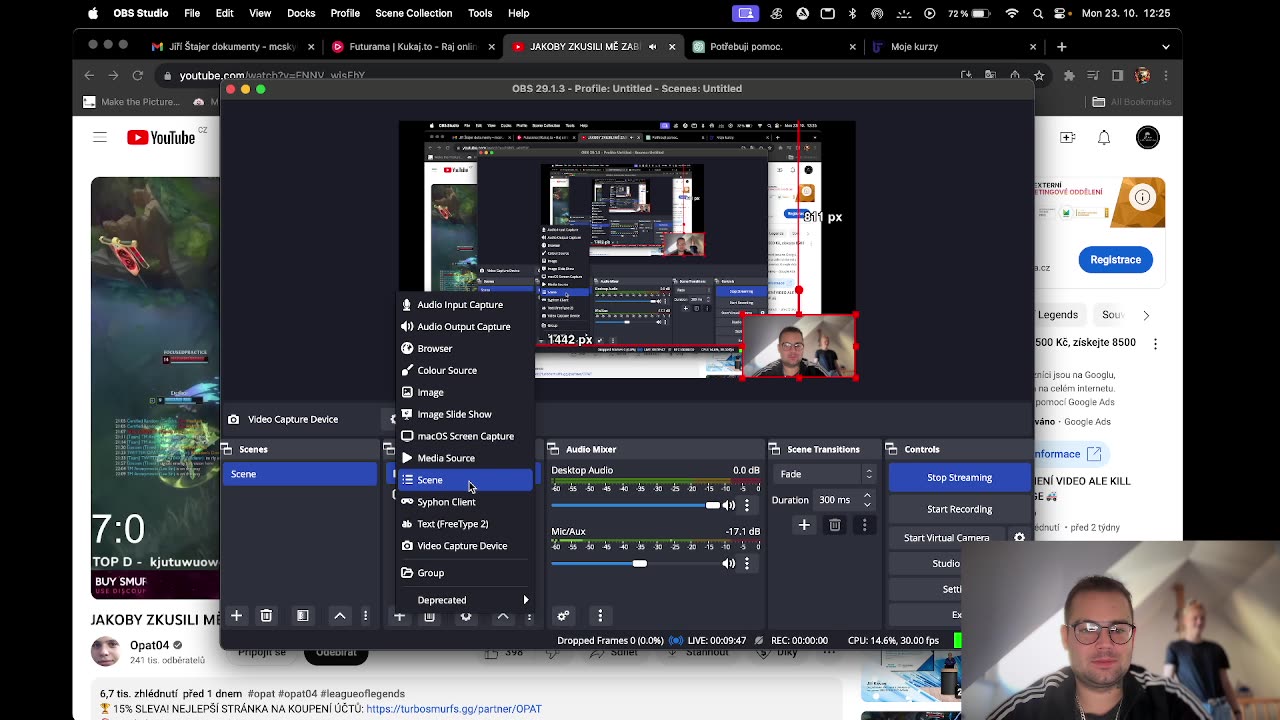
Task: Open the File menu in menu bar
Action: pos(192,13)
